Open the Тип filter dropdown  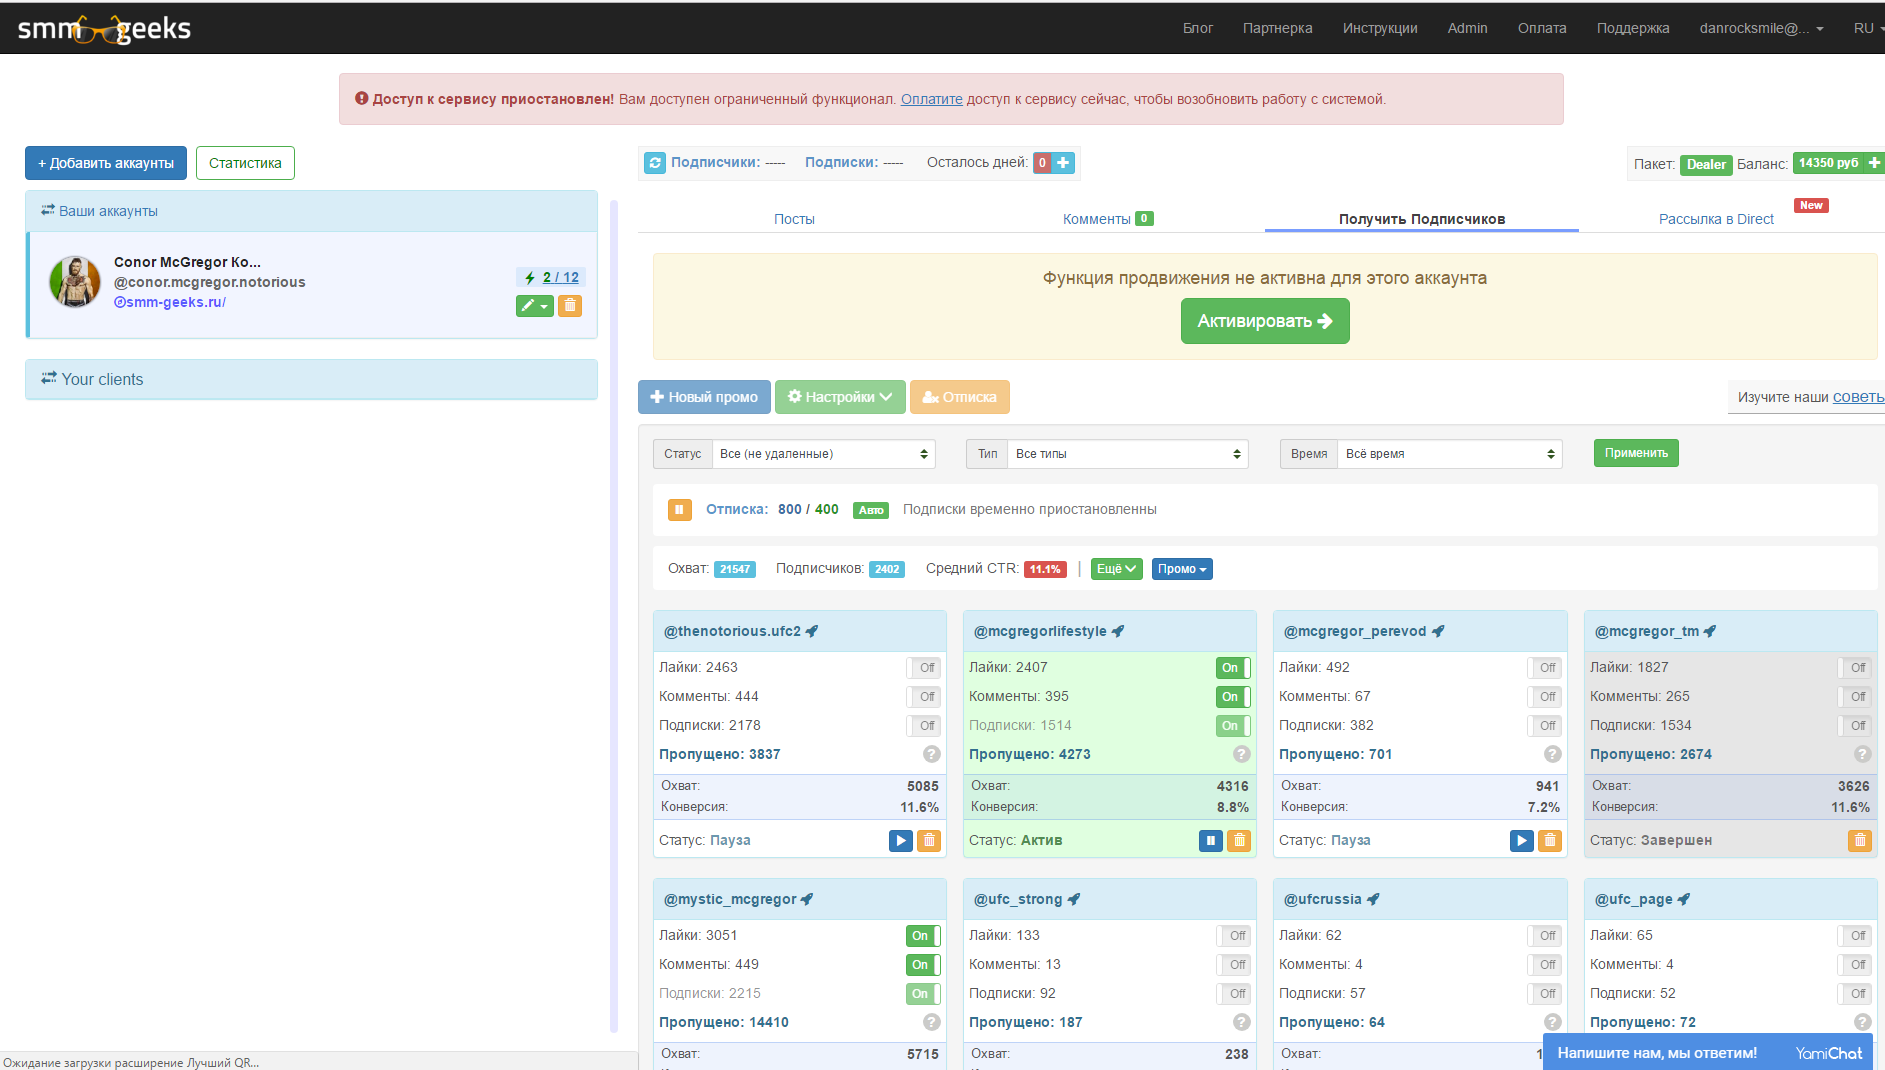point(1128,454)
